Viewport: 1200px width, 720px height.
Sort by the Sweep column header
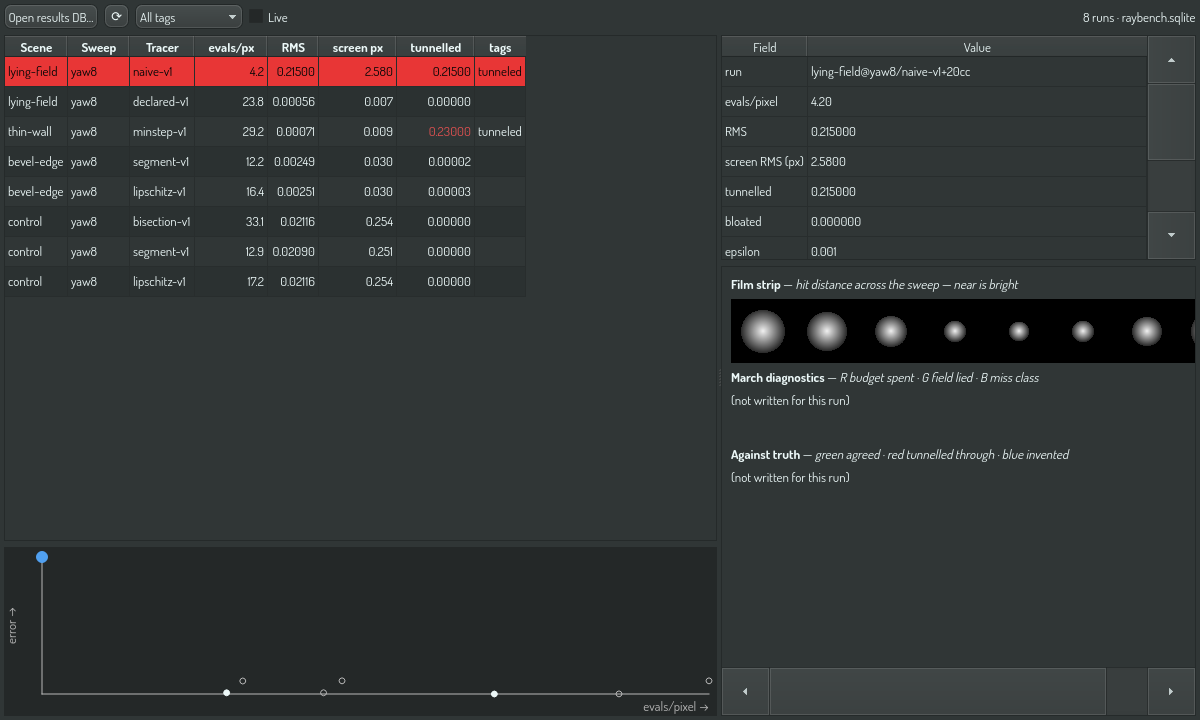98,47
